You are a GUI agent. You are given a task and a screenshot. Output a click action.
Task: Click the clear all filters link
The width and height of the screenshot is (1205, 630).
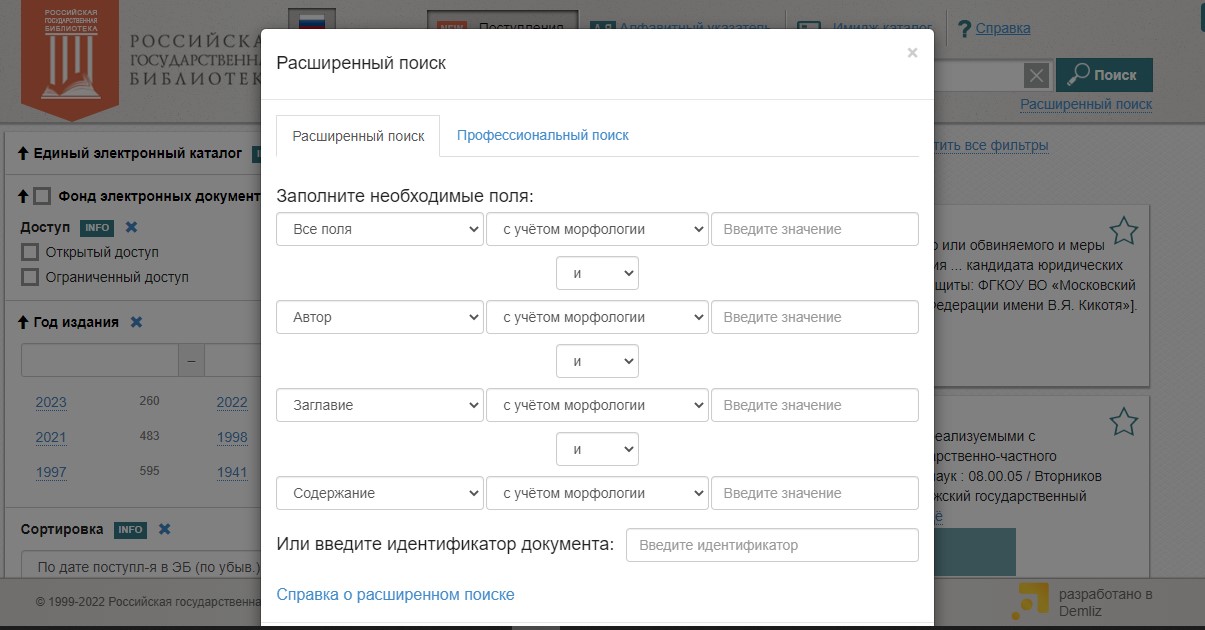(x=990, y=146)
